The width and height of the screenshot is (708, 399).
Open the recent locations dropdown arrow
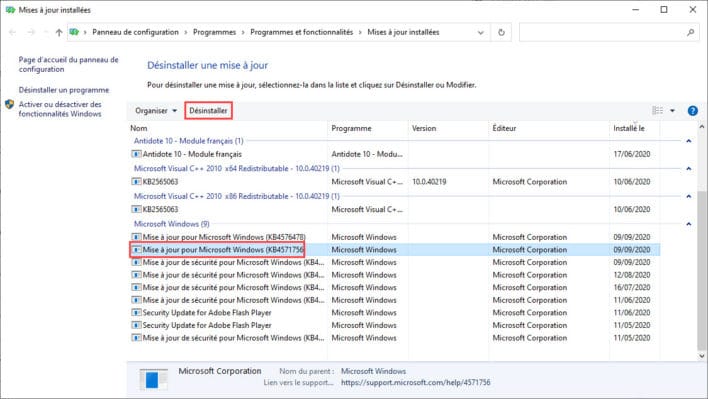click(x=45, y=32)
